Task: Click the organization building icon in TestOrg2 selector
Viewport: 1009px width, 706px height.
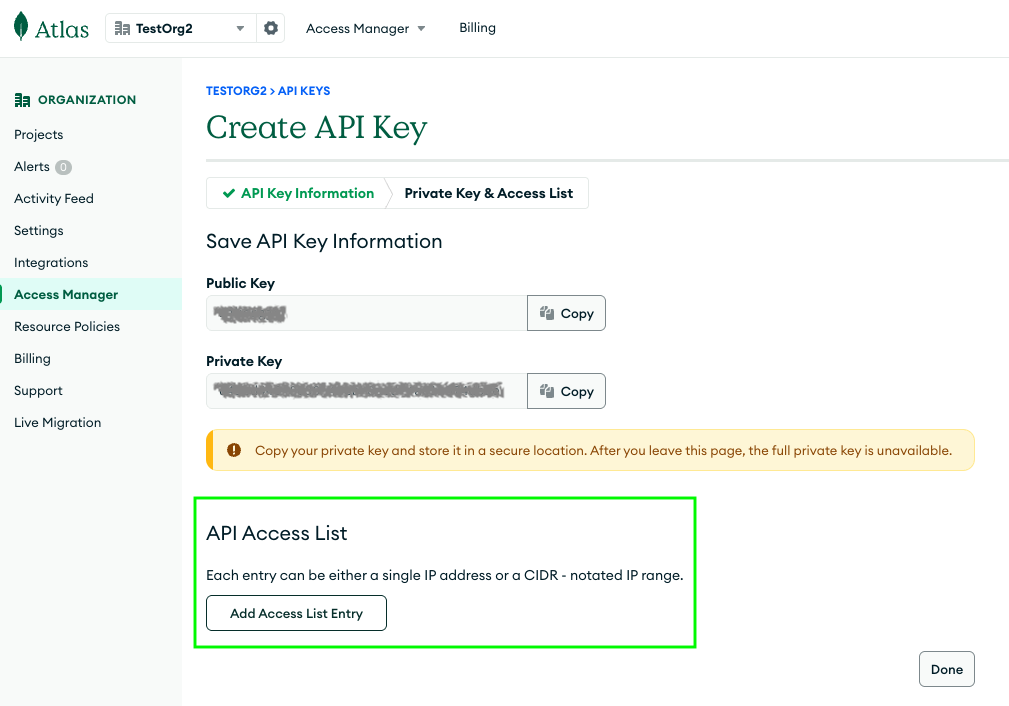Action: click(122, 28)
